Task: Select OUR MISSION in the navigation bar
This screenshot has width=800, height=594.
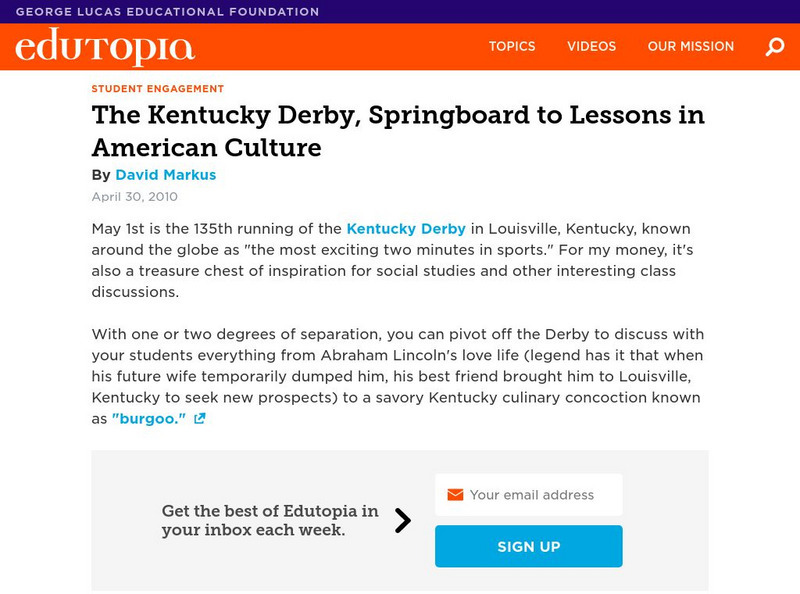Action: 691,46
